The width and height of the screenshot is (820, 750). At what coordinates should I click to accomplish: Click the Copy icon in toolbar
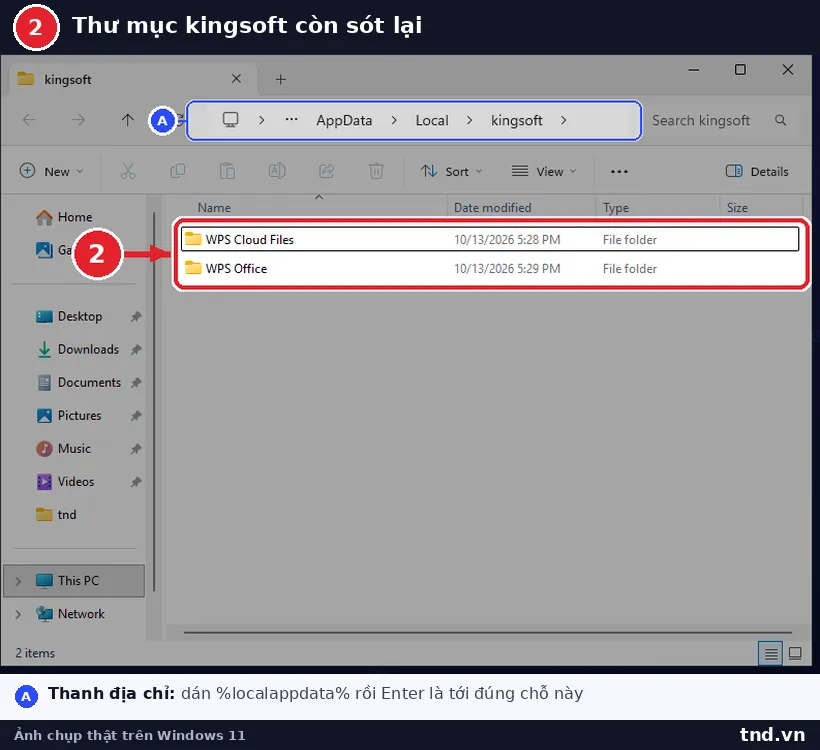tap(178, 171)
